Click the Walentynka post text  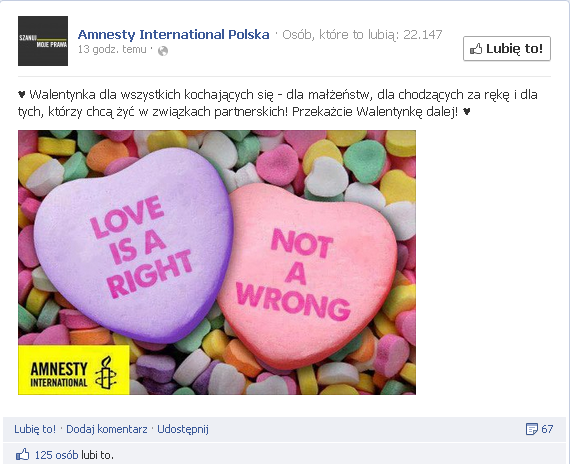(278, 103)
